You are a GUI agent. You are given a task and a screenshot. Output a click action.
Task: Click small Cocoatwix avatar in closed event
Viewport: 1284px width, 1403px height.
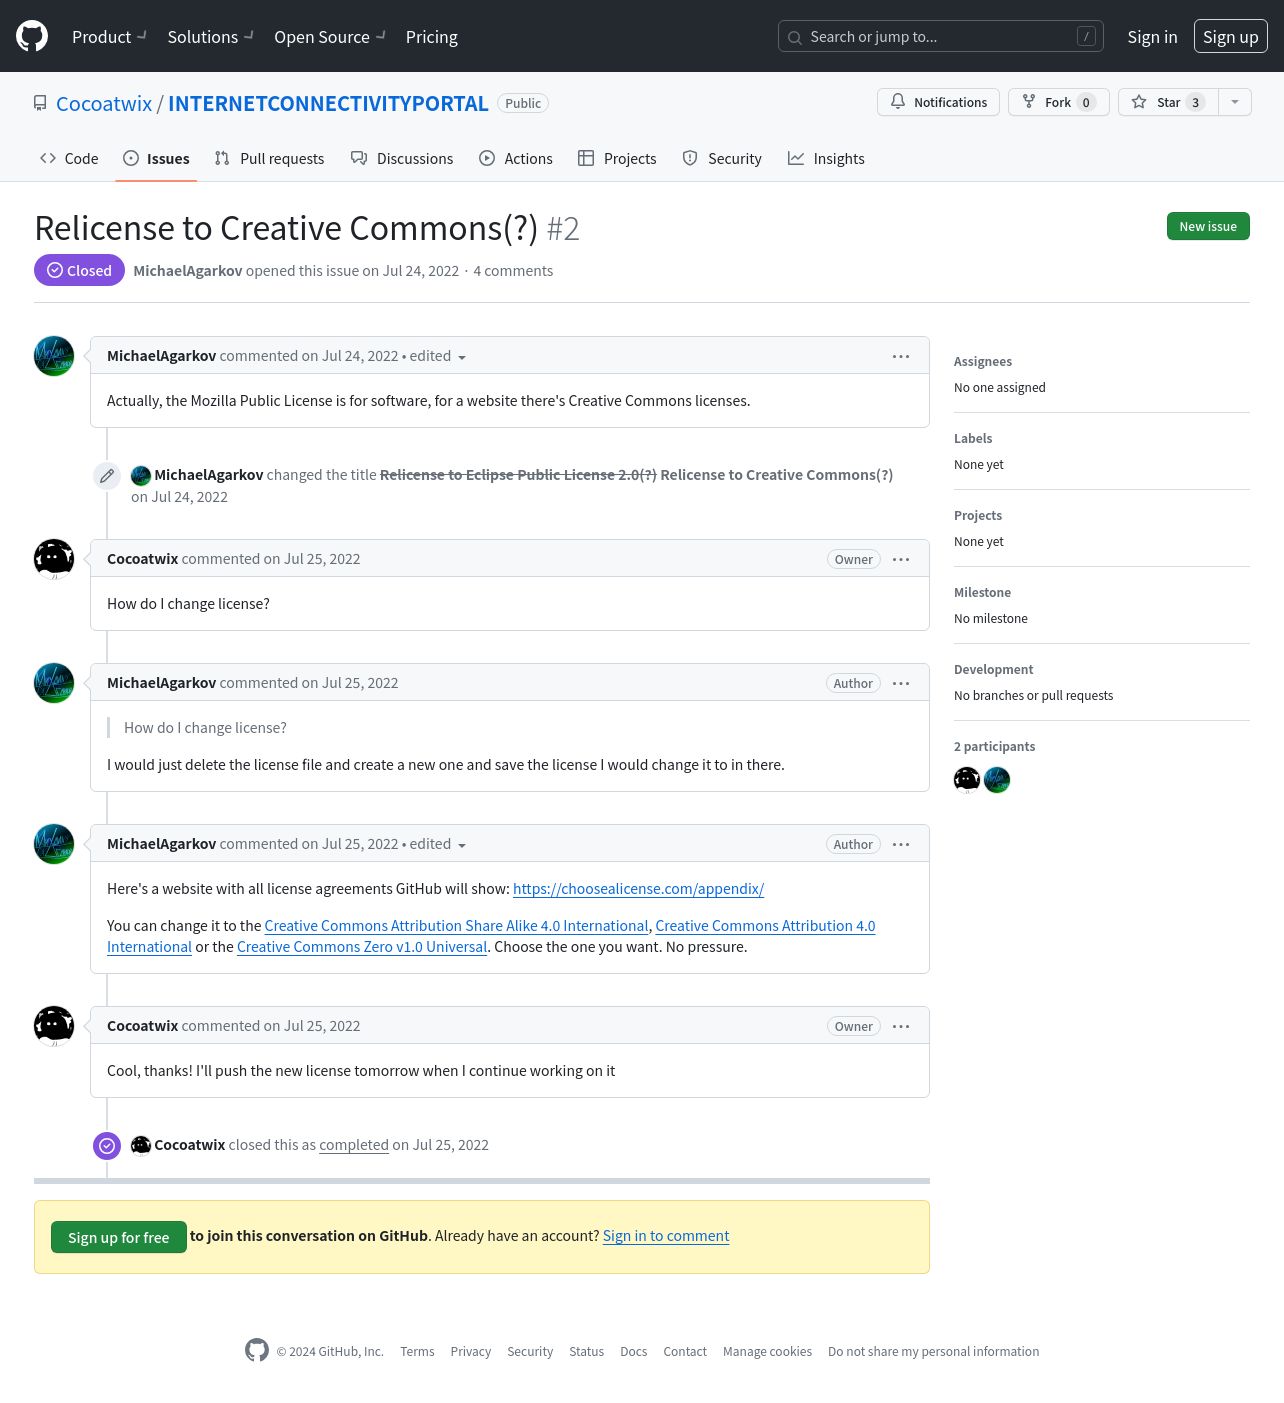[x=141, y=1145]
